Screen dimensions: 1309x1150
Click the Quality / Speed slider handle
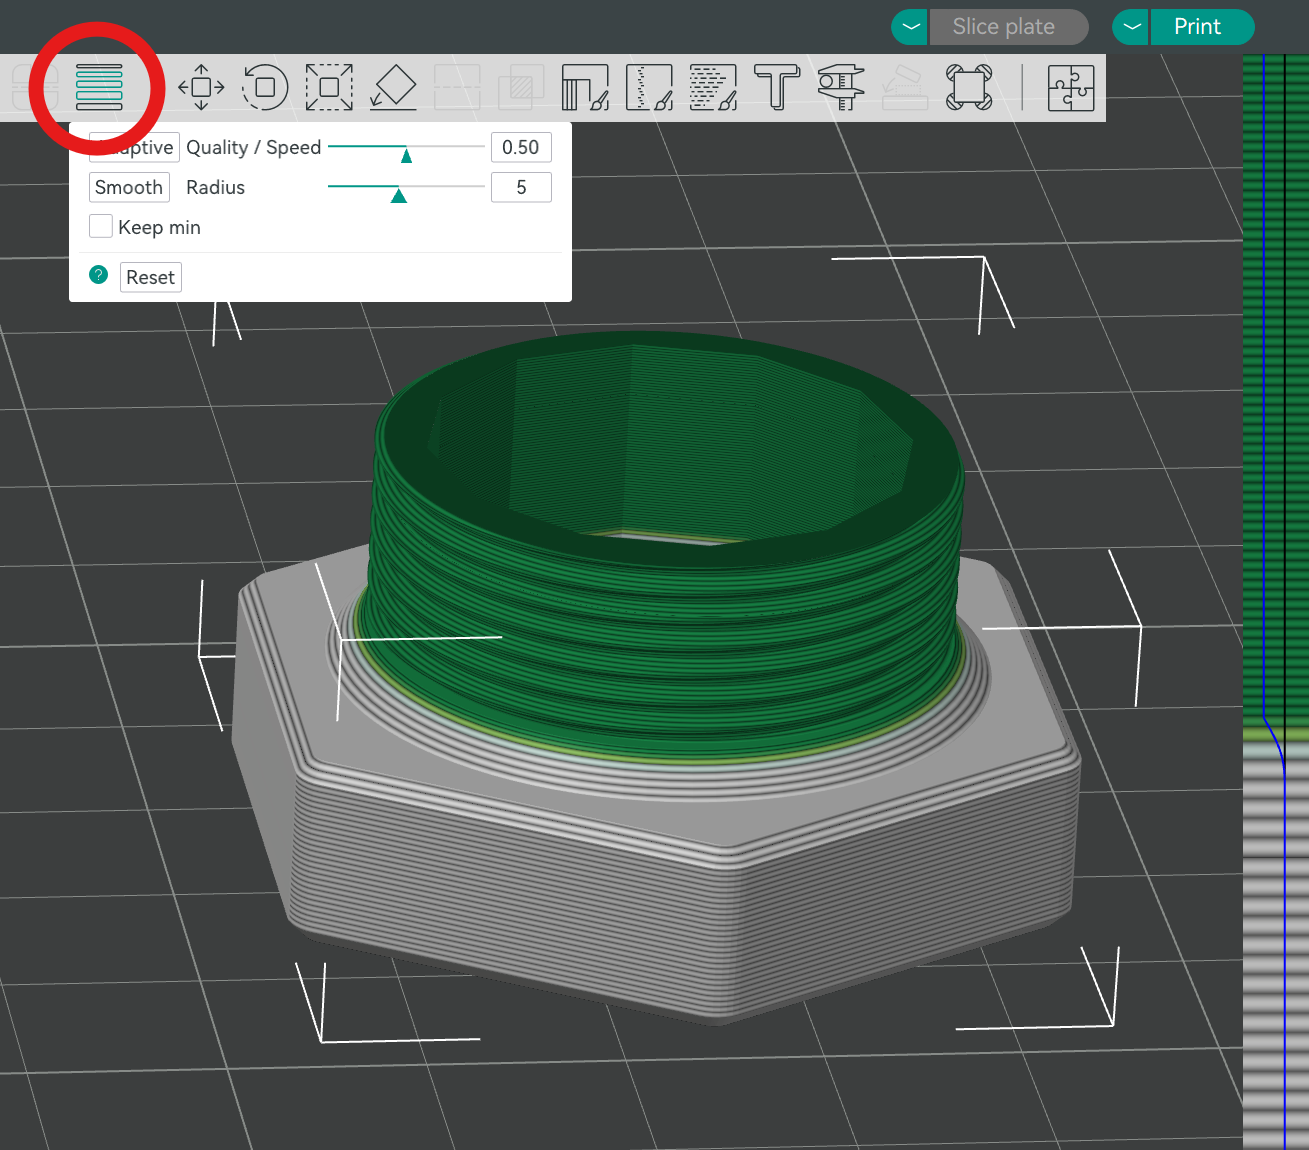click(406, 155)
